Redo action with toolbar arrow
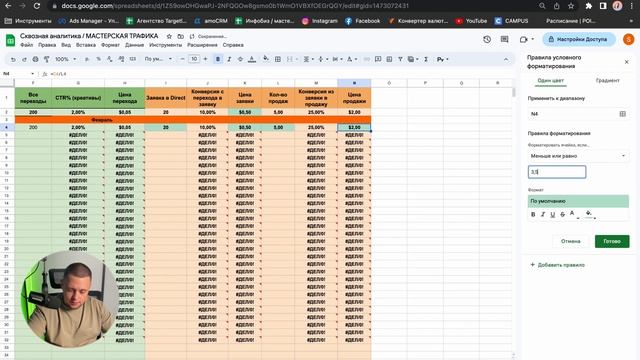This screenshot has height=360, width=640. coord(24,59)
